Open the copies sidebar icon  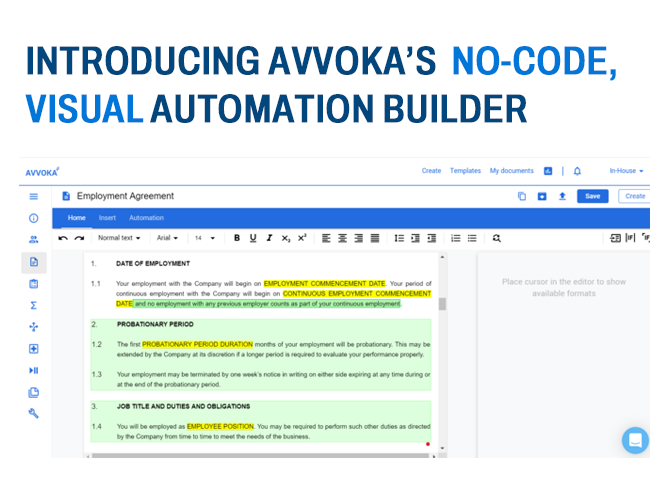click(33, 392)
